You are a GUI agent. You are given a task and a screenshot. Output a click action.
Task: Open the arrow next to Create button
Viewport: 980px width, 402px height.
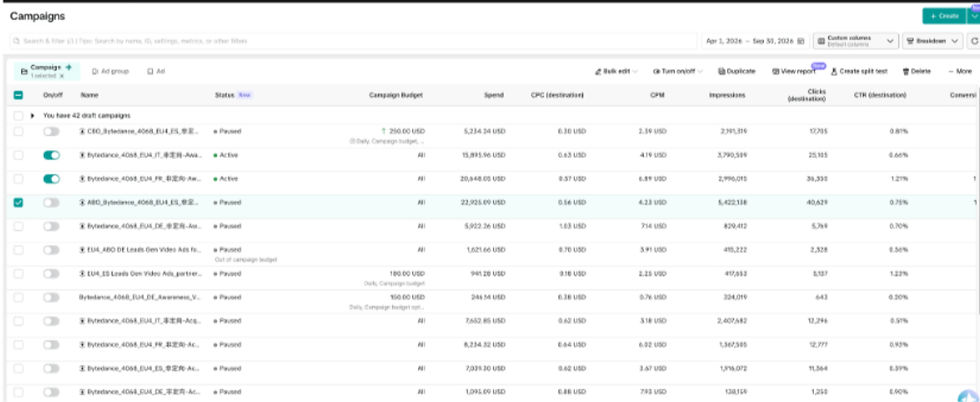tap(974, 16)
